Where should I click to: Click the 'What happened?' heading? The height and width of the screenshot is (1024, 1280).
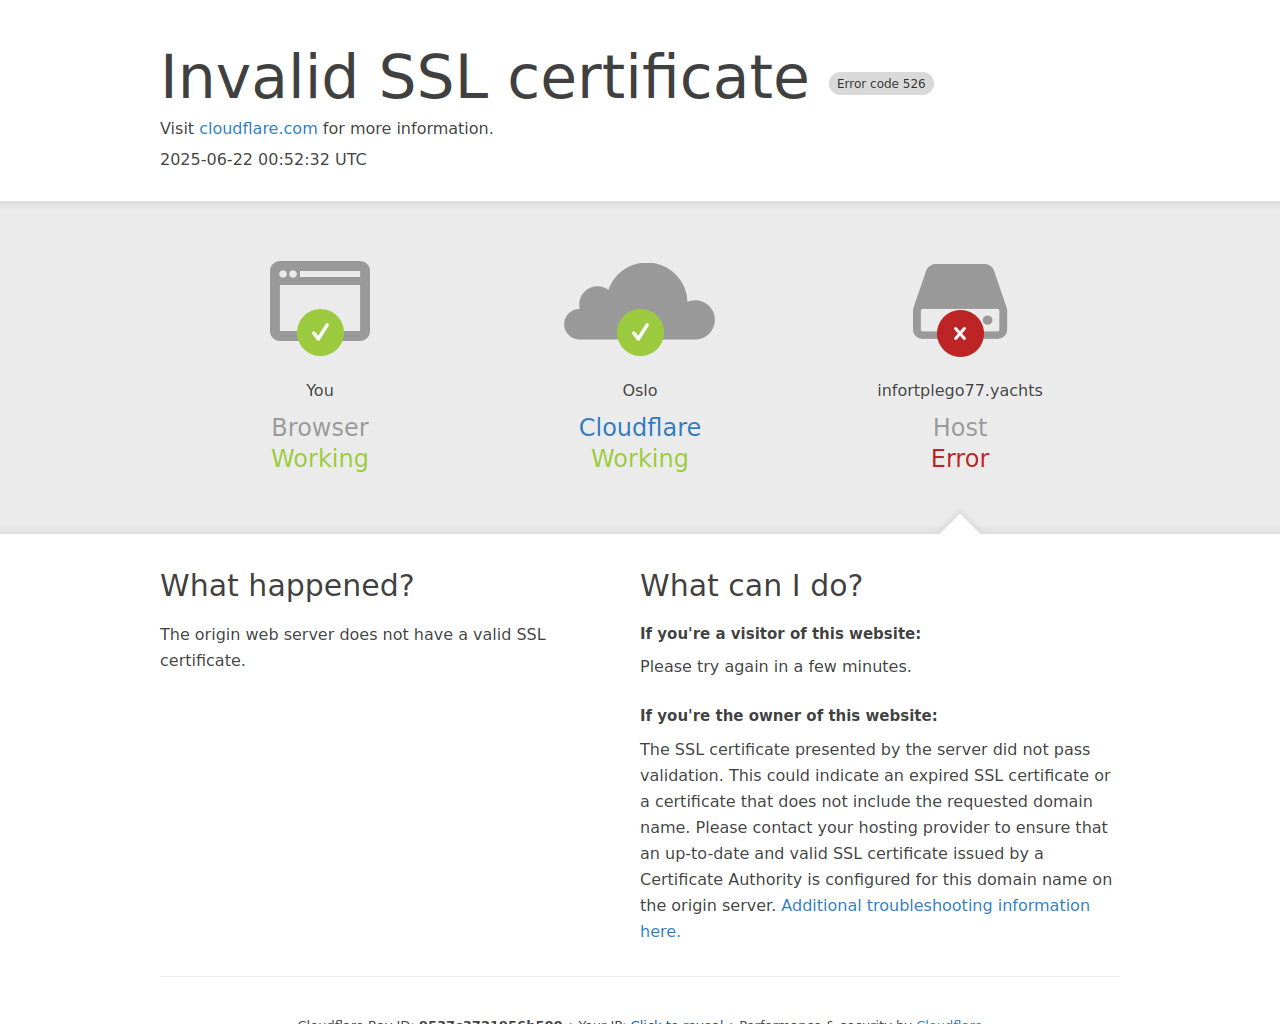click(287, 585)
